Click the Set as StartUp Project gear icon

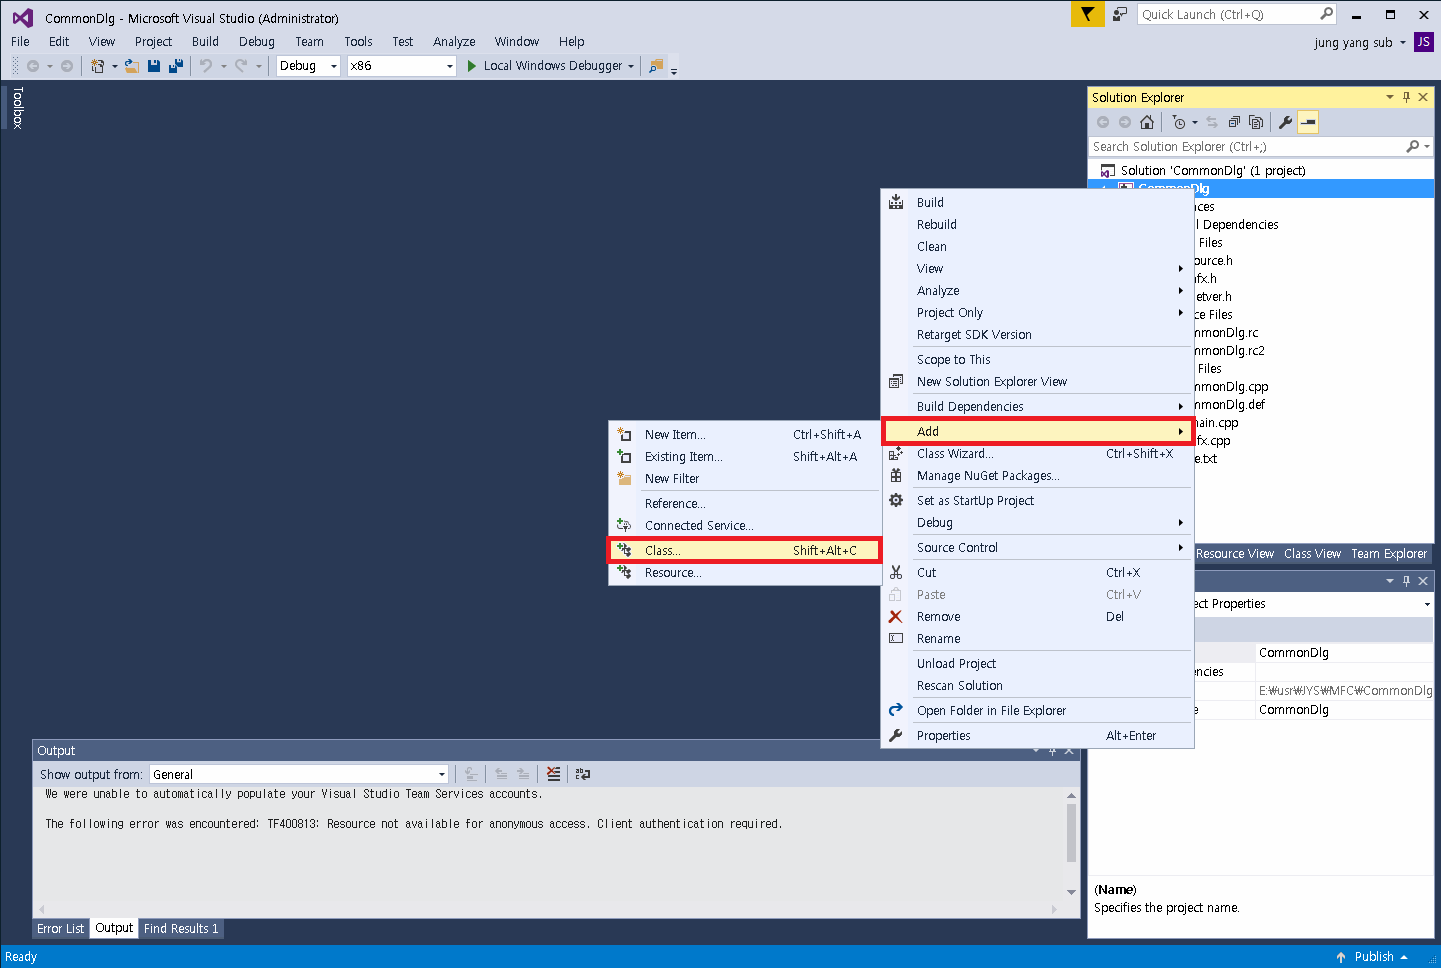896,501
